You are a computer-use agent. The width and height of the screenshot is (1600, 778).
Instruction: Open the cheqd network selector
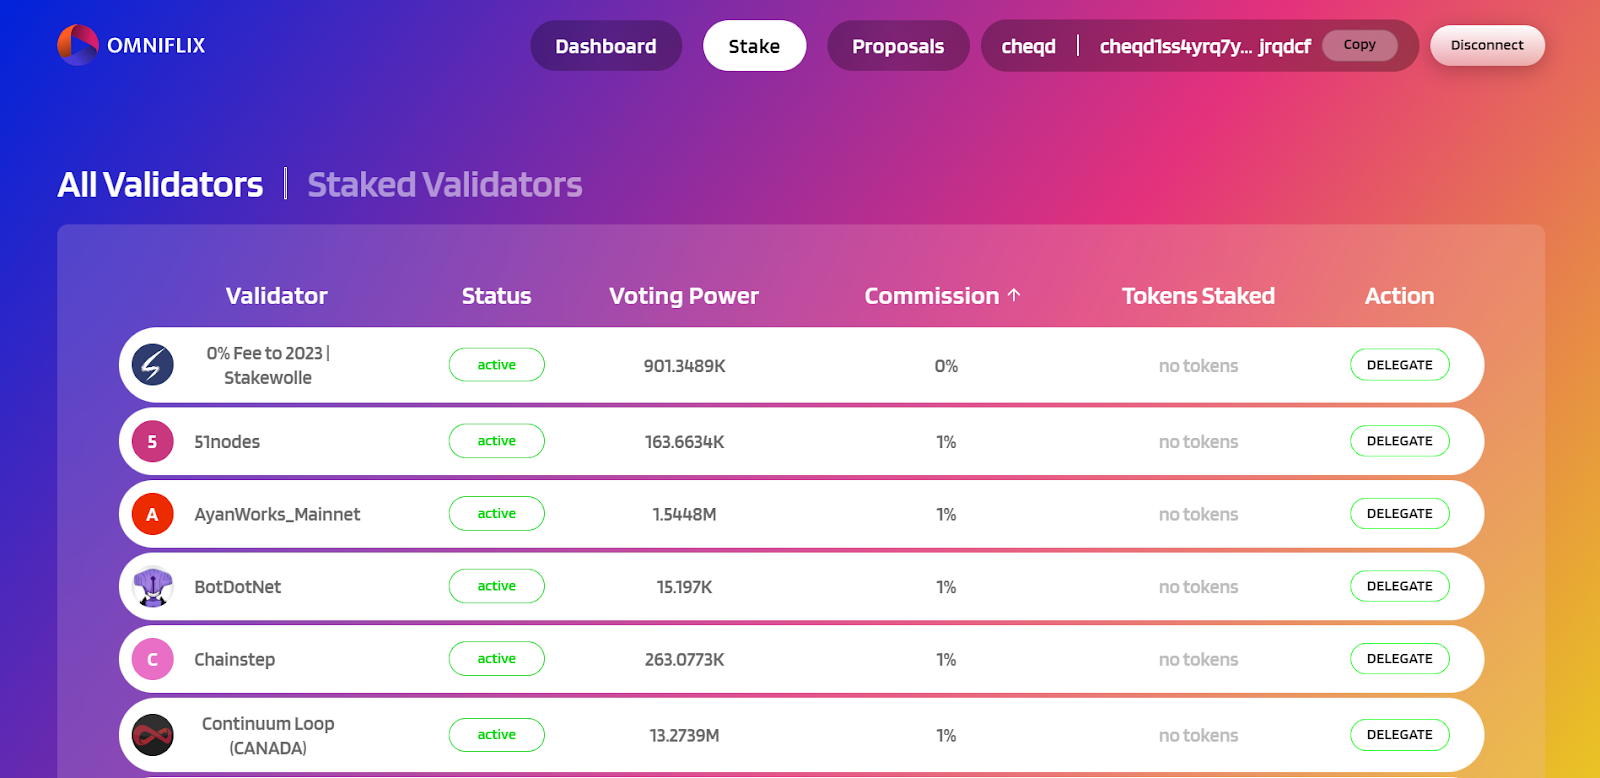[x=1028, y=46]
